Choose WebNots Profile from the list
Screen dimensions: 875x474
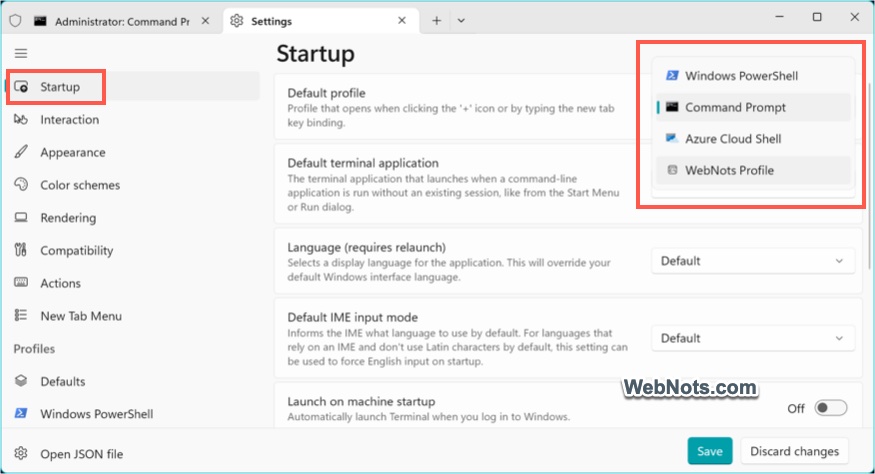pos(753,170)
